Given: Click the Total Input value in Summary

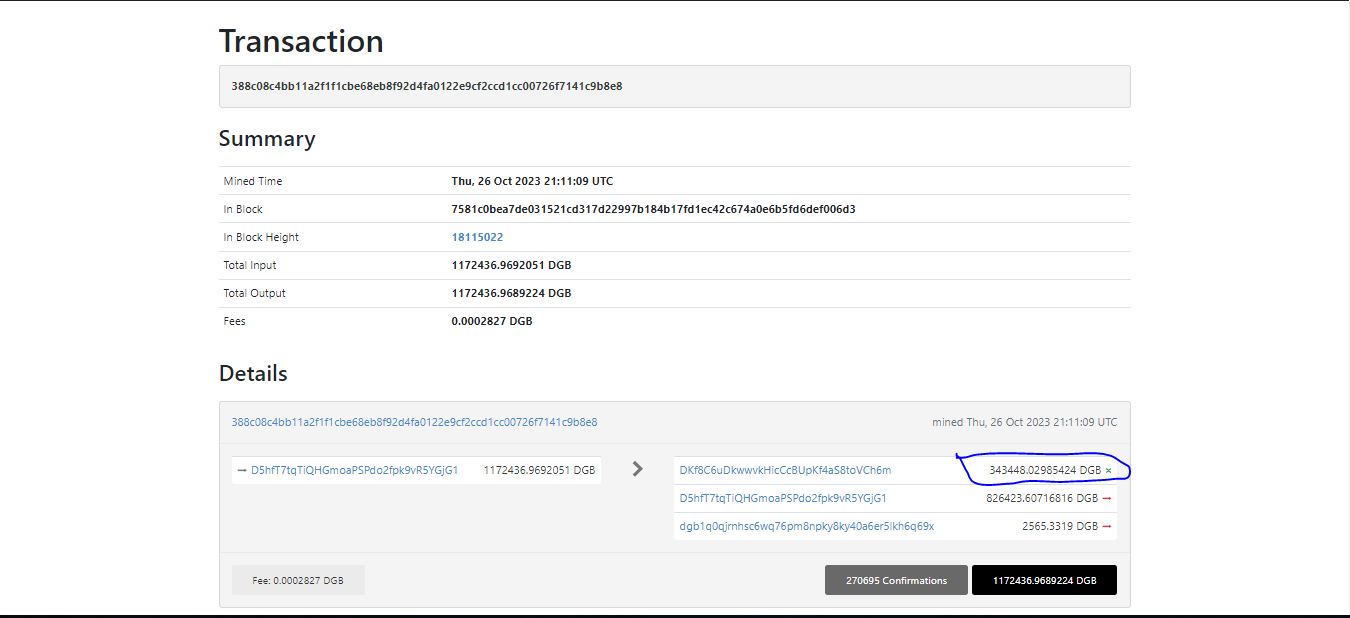Looking at the screenshot, I should (x=511, y=265).
